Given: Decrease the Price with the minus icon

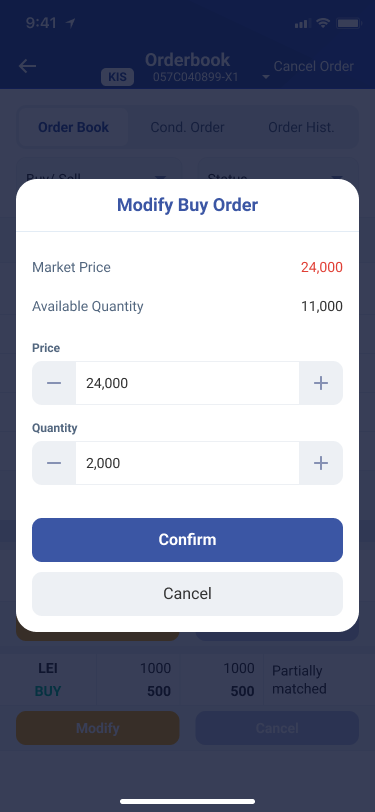Looking at the screenshot, I should [x=54, y=383].
